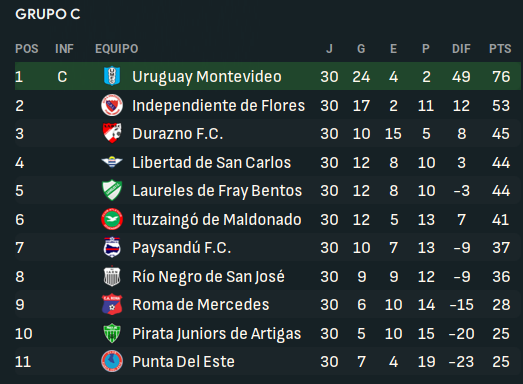523x384 pixels.
Task: Click the Ituzaingó de Maldonado round crest
Action: click(x=112, y=219)
